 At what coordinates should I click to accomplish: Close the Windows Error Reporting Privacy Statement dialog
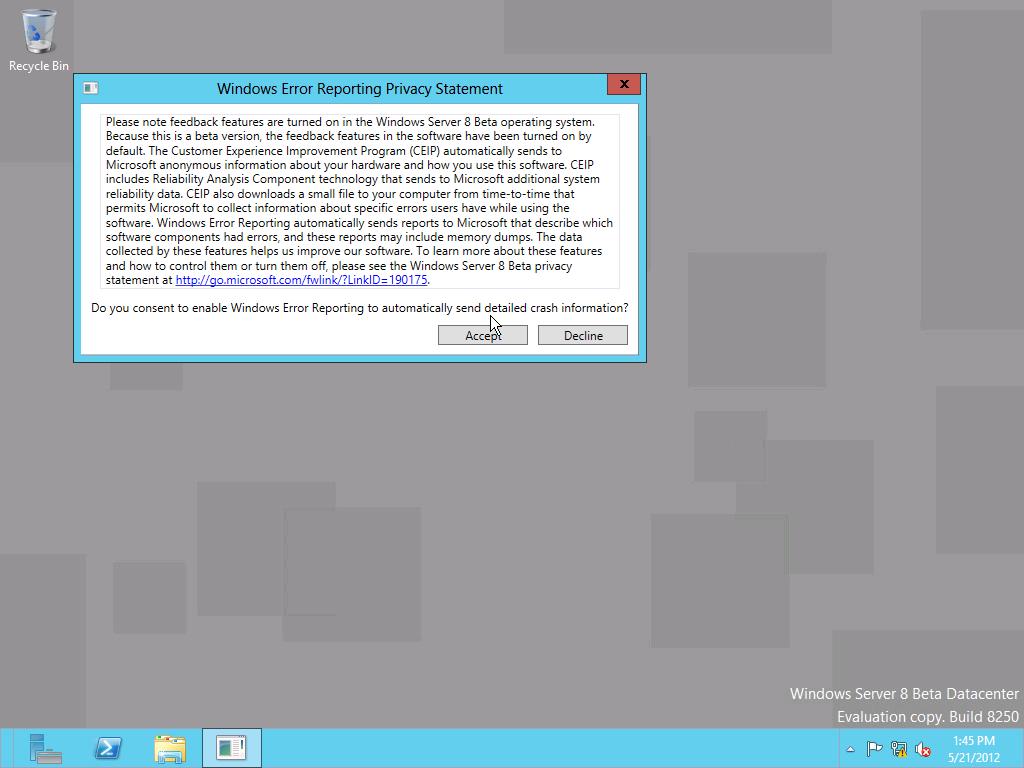point(624,84)
